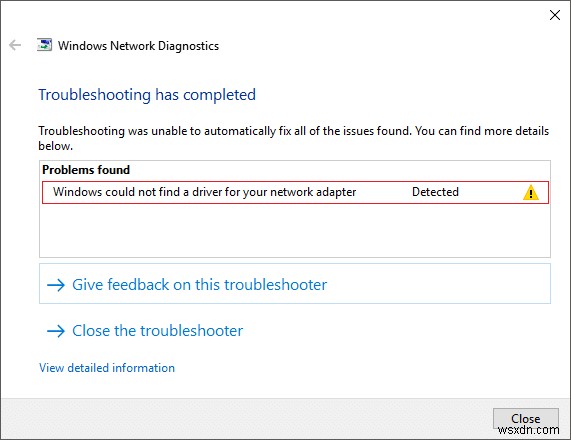Close the dialog using the X button

pos(555,15)
